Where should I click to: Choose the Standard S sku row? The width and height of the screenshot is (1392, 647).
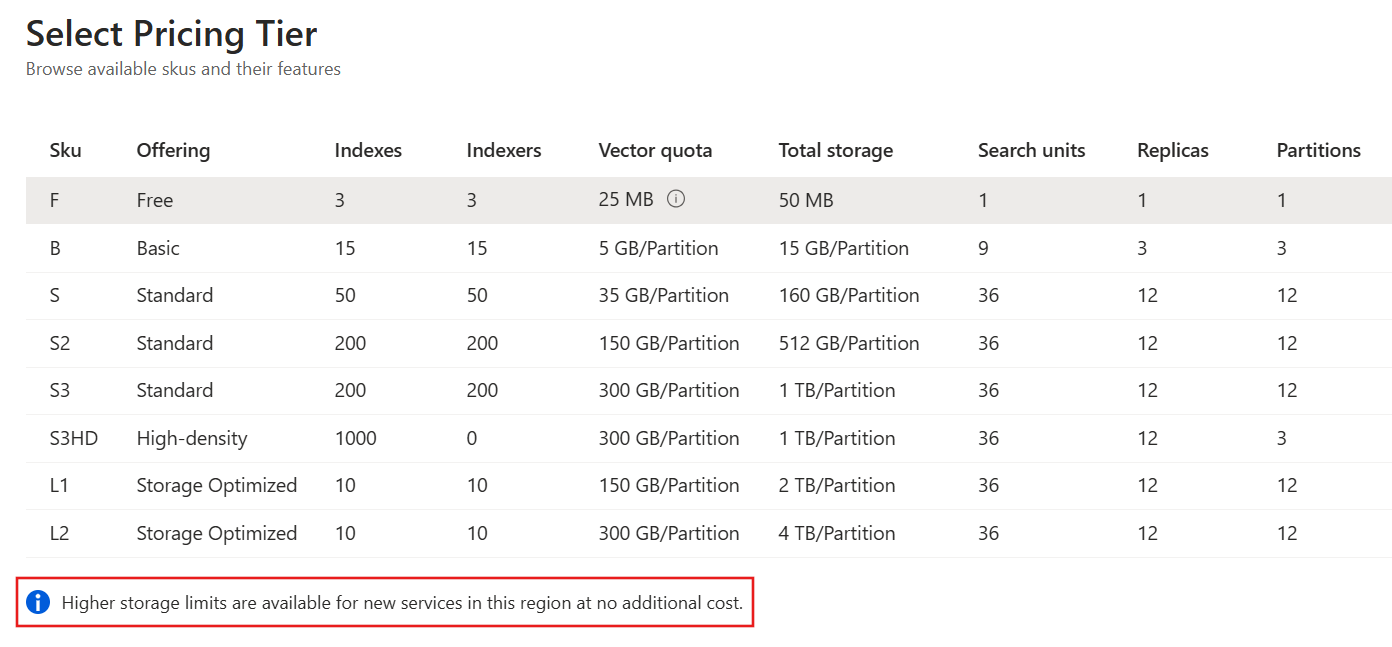pos(174,295)
